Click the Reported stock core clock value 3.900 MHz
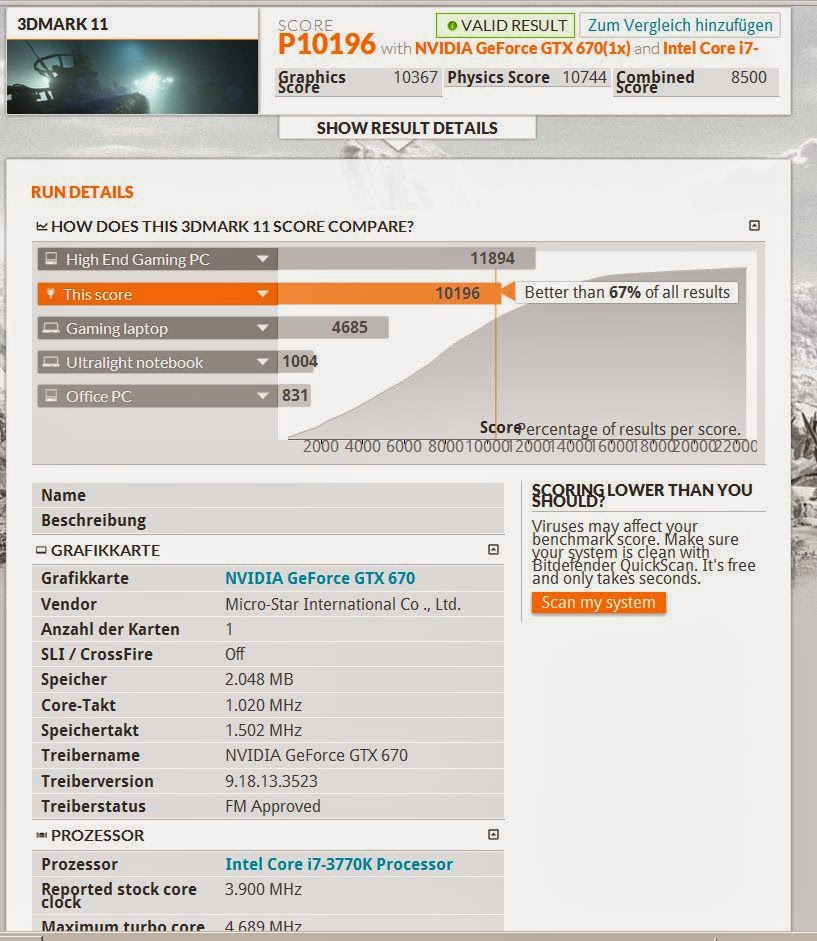 (264, 889)
